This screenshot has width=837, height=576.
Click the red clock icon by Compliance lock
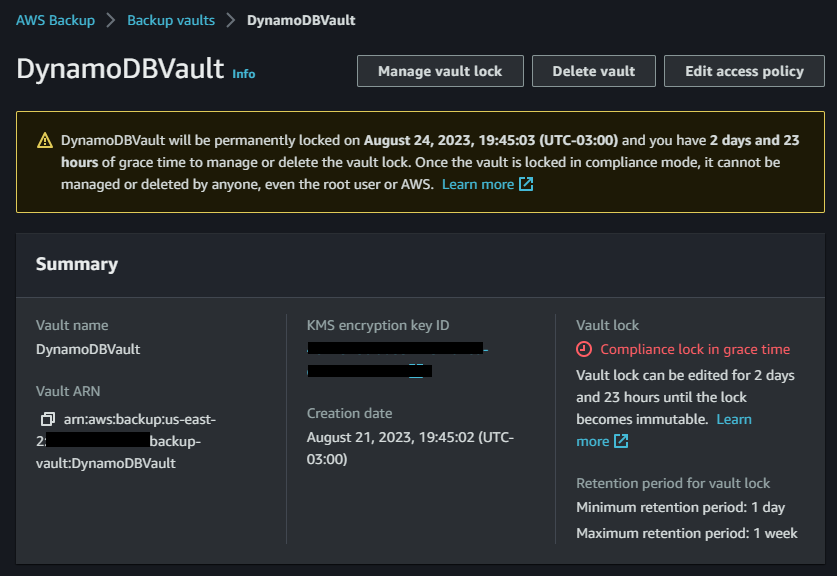click(584, 349)
